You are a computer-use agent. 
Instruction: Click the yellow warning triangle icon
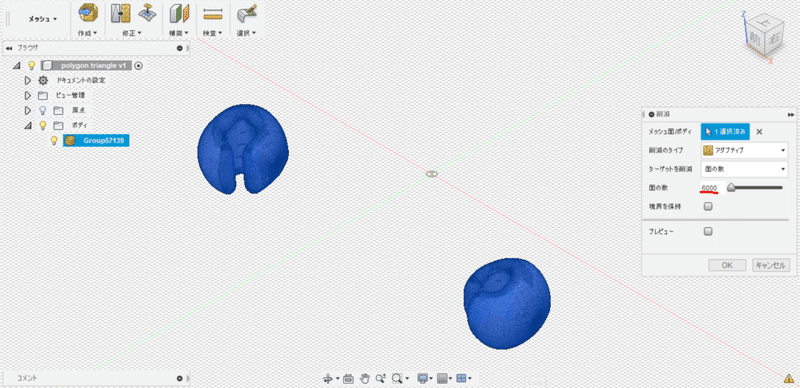tap(789, 379)
